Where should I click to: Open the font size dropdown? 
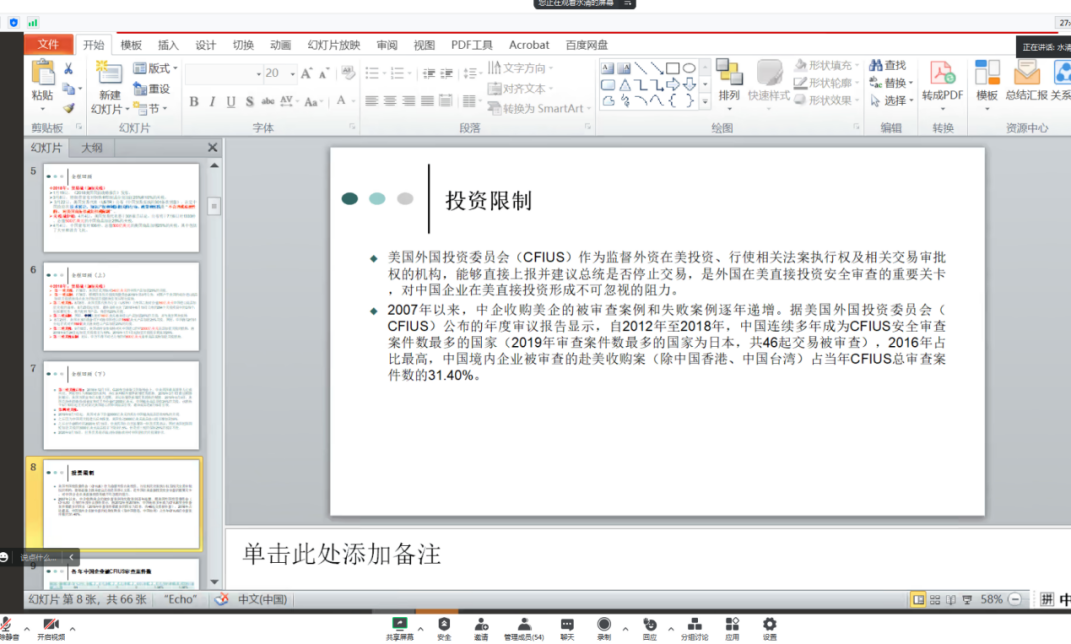click(292, 73)
